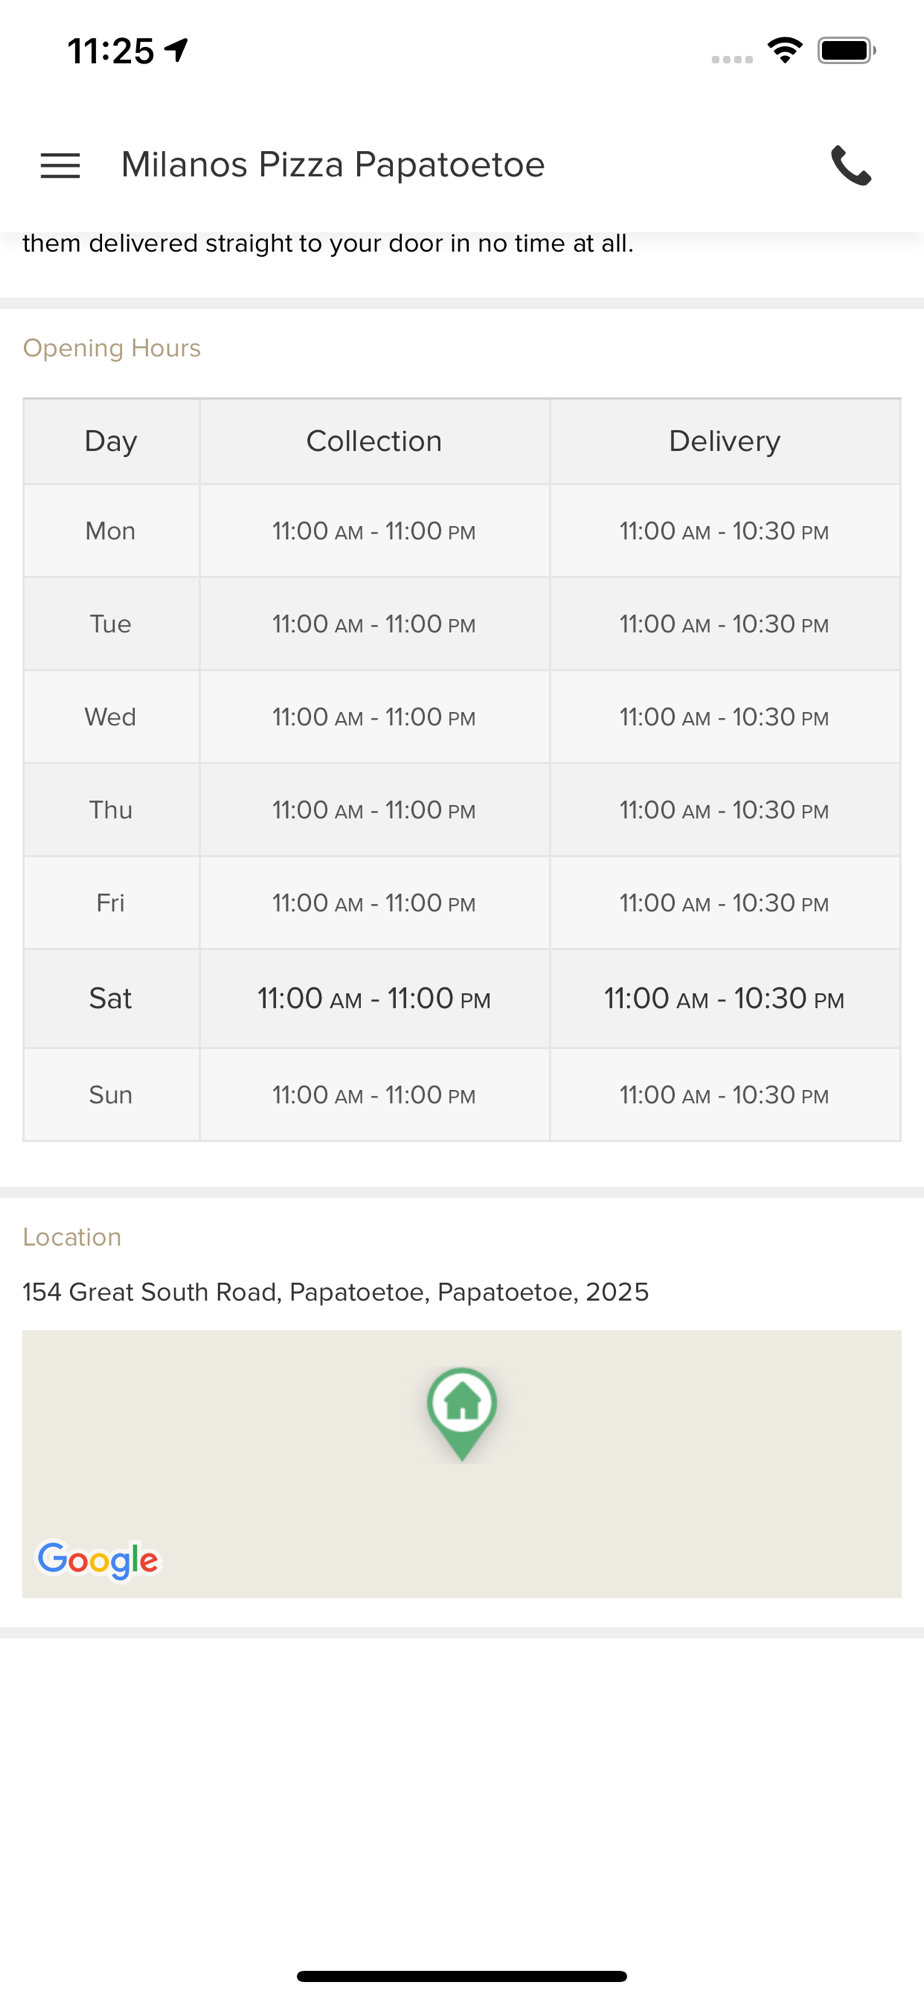The height and width of the screenshot is (2000, 924).
Task: Open the hamburger menu
Action: [60, 165]
